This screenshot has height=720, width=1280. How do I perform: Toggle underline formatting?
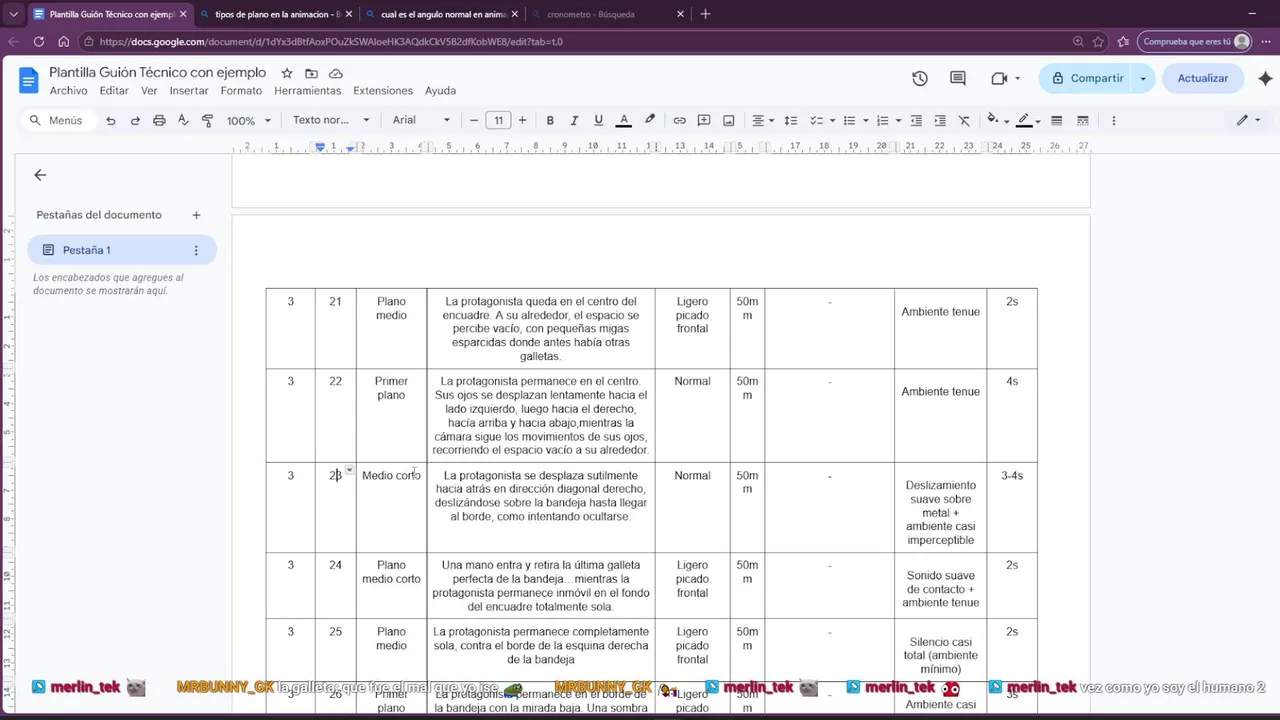tap(599, 120)
